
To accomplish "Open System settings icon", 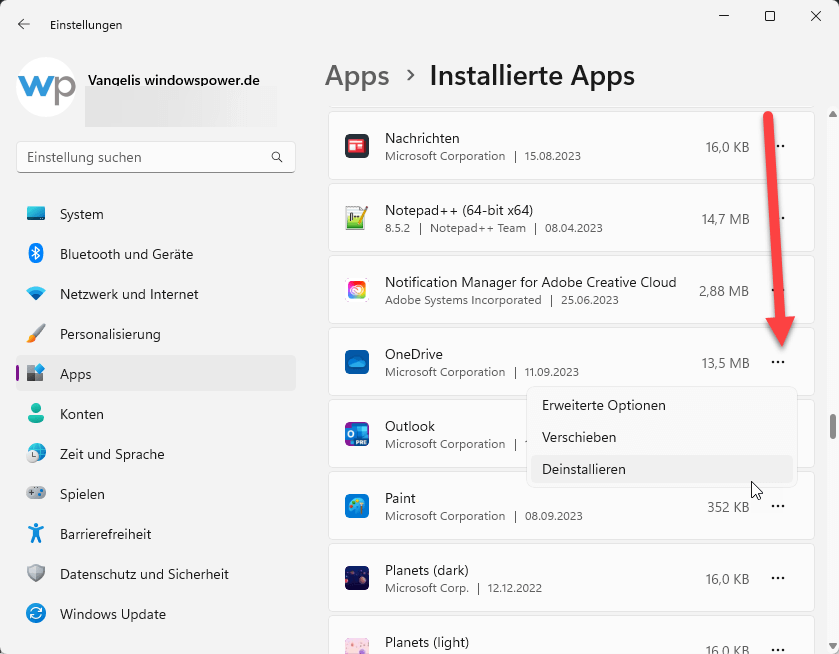I will coord(36,214).
